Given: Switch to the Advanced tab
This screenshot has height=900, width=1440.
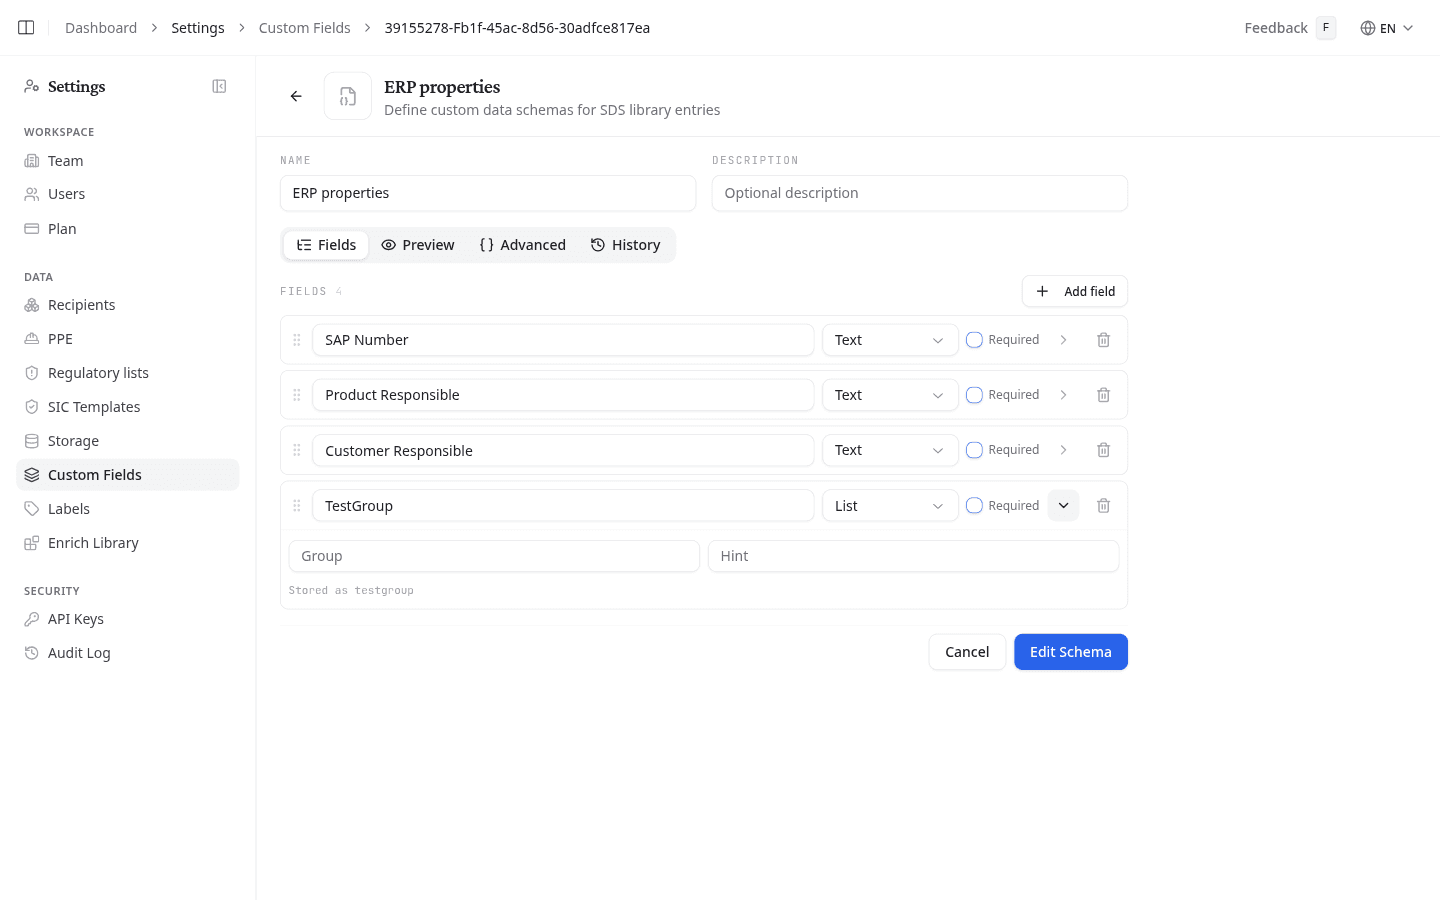Looking at the screenshot, I should [x=523, y=245].
